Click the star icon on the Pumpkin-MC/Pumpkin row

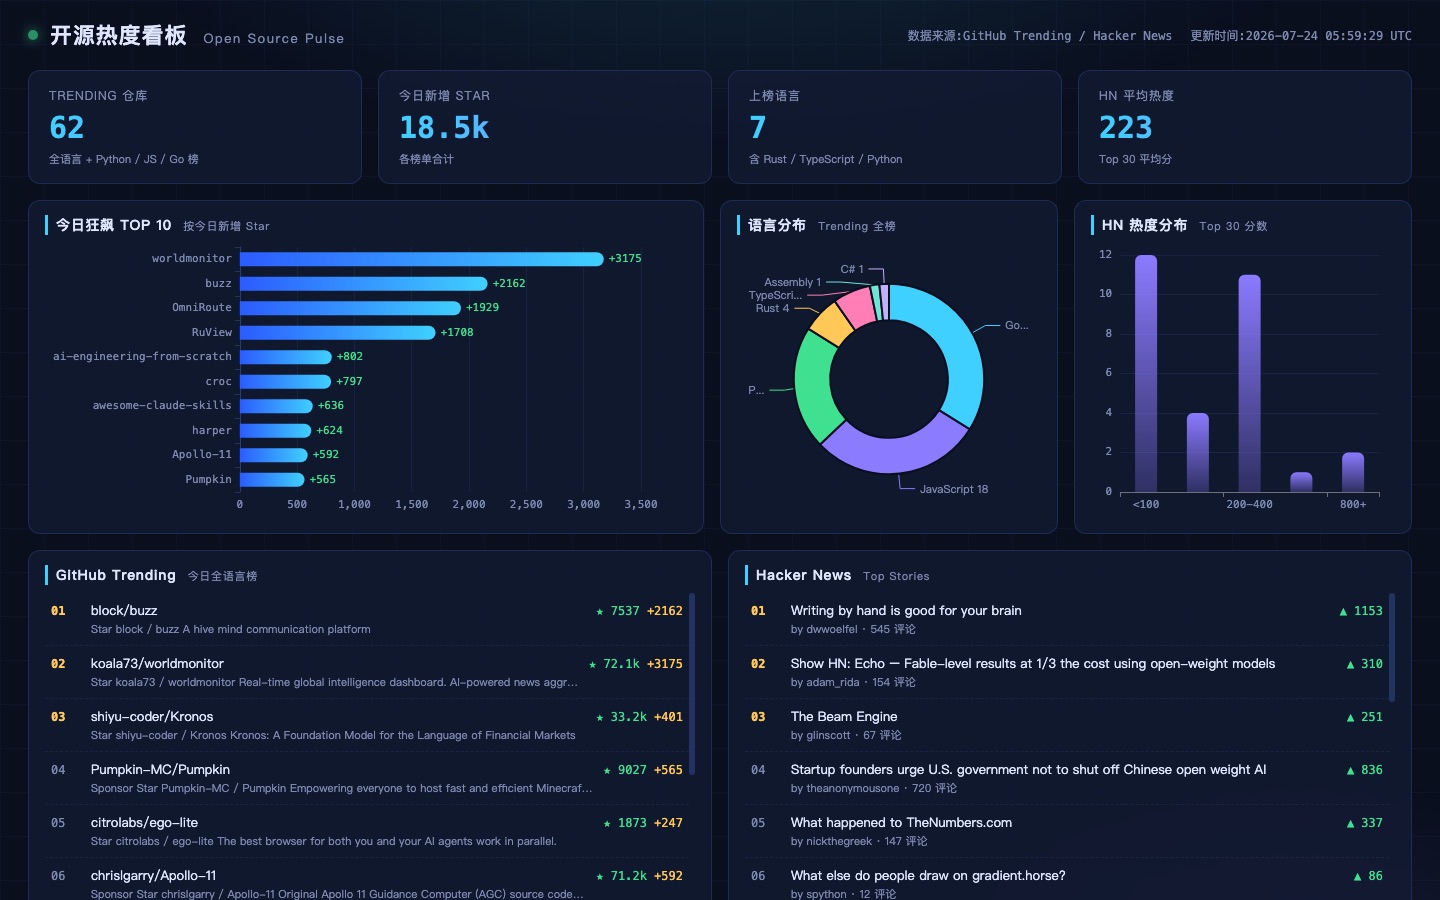[x=607, y=770]
